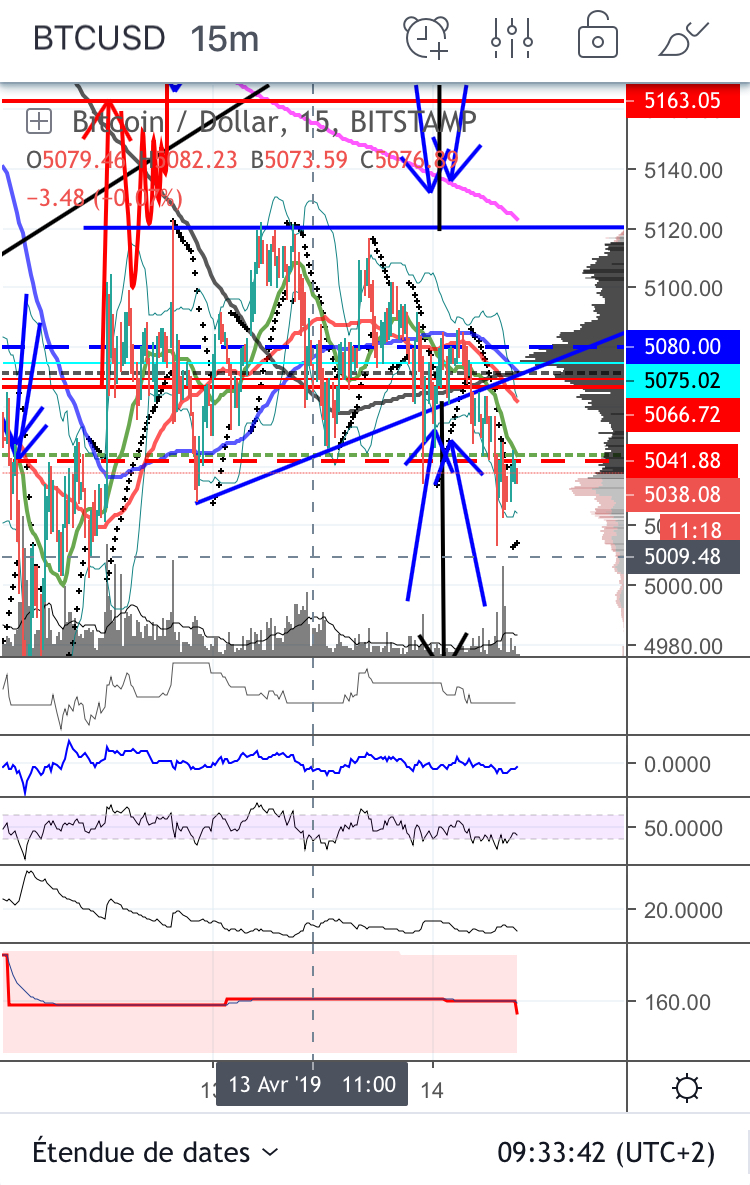Click the 13 Avr '19 11:00 date marker
Screen dimensions: 750x1185
coord(312,1085)
